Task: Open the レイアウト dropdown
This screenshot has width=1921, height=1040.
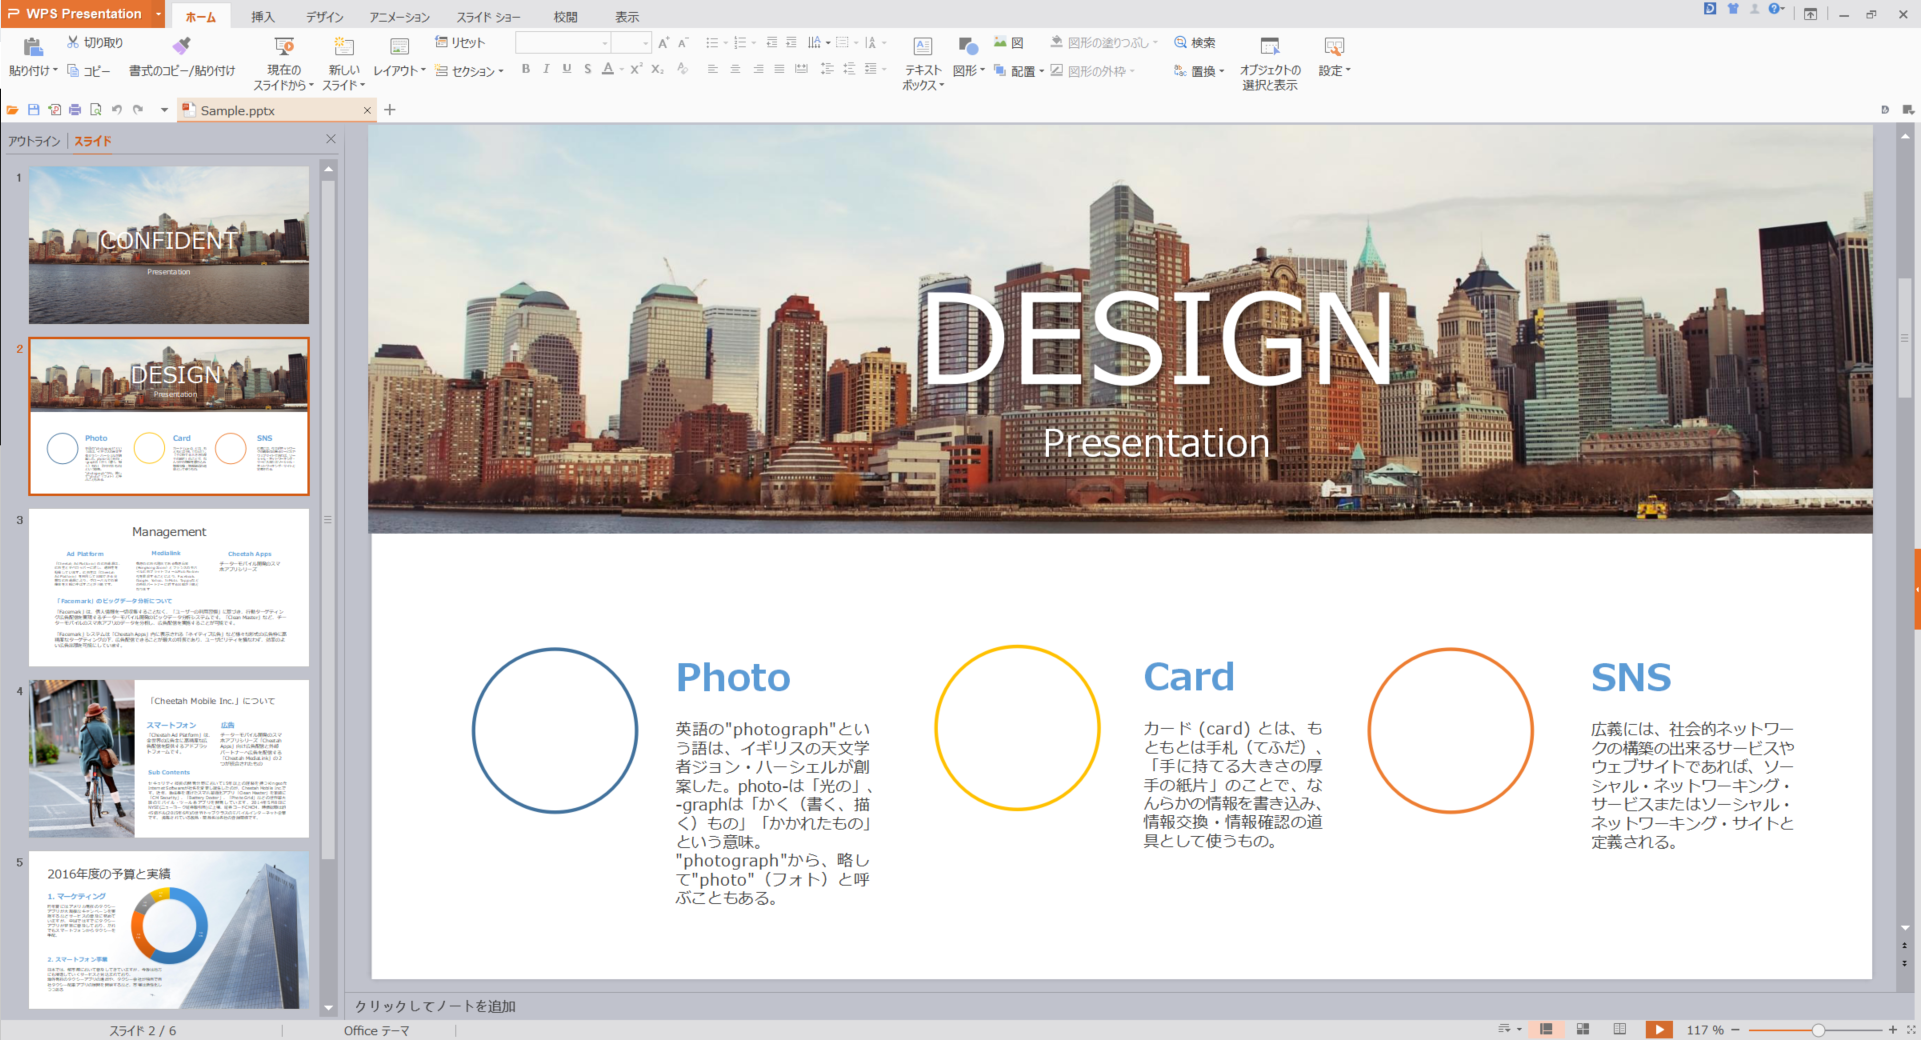Action: [399, 71]
